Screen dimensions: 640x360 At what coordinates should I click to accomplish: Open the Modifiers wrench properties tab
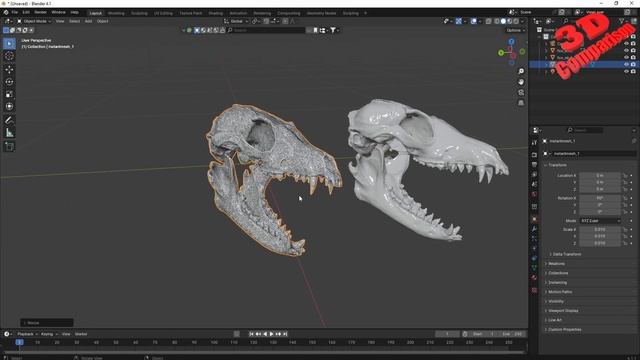pos(534,229)
